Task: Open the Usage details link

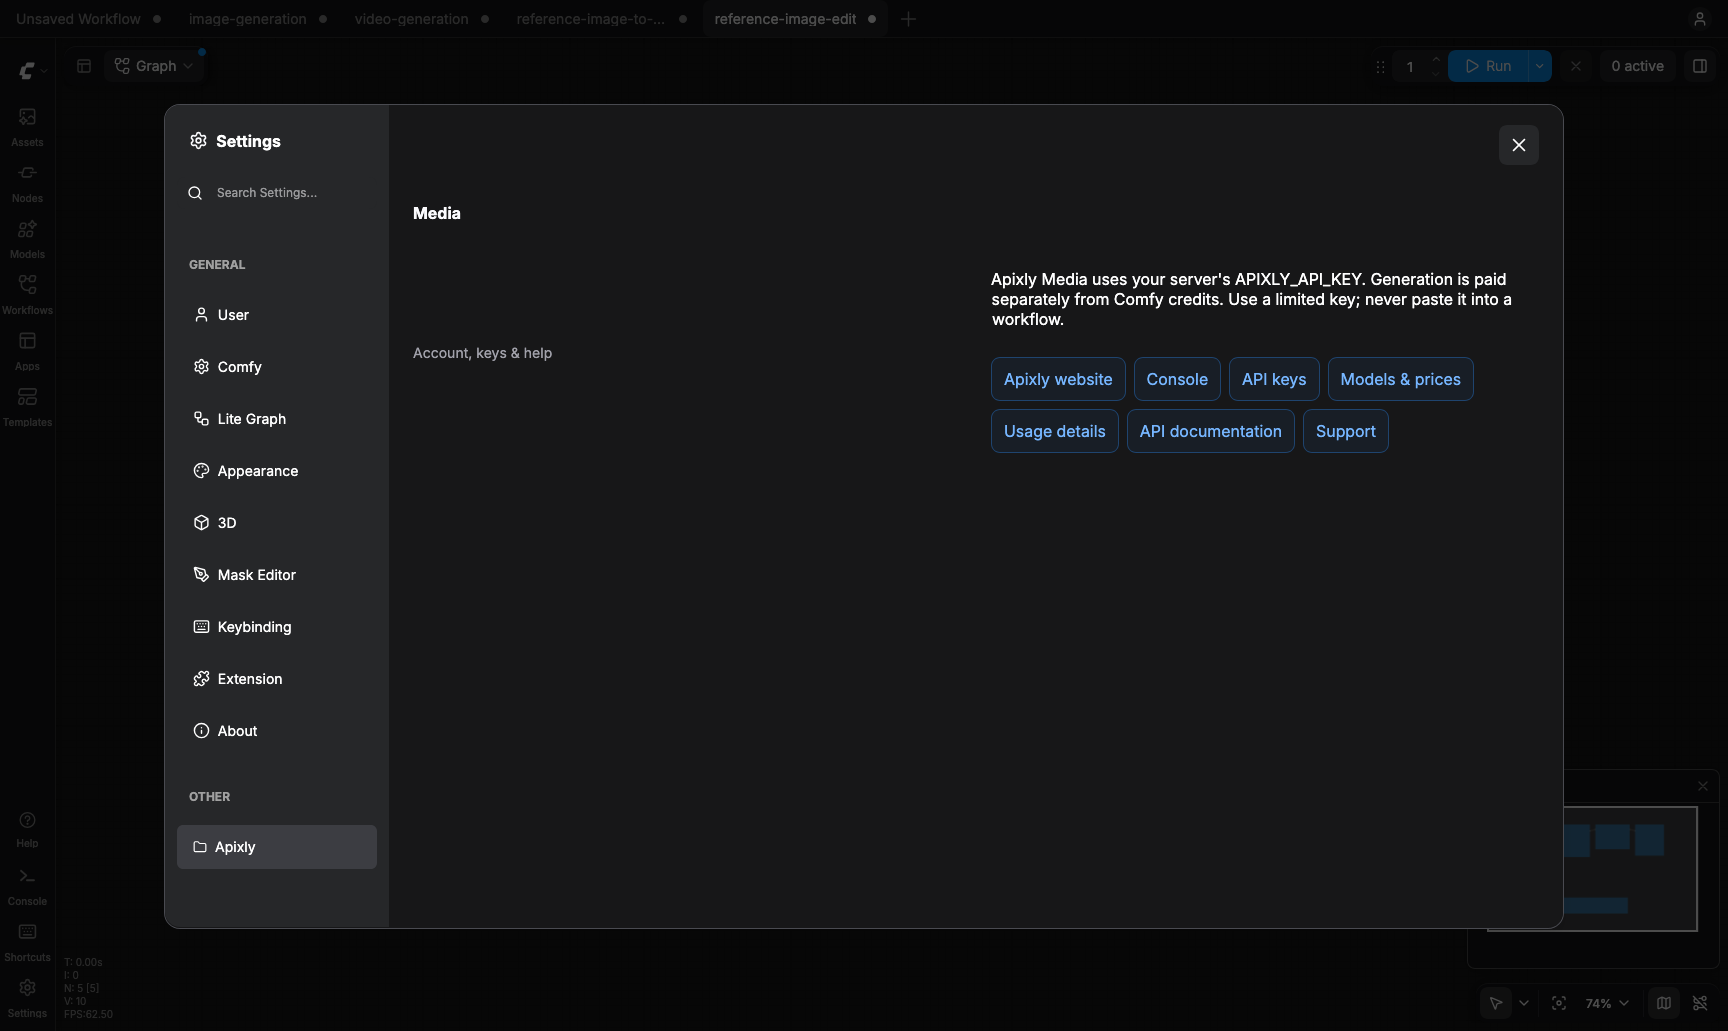Action: click(x=1055, y=431)
